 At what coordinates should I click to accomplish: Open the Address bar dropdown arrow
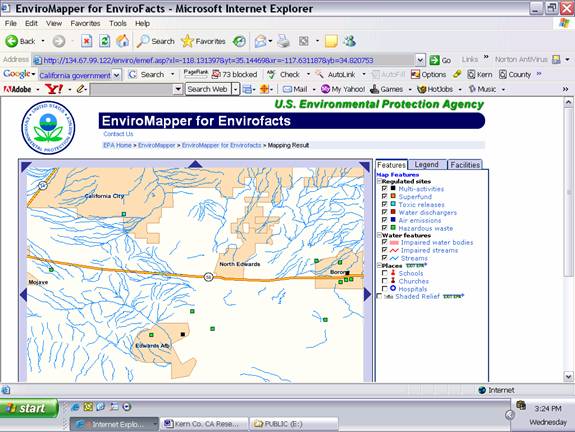click(x=420, y=60)
